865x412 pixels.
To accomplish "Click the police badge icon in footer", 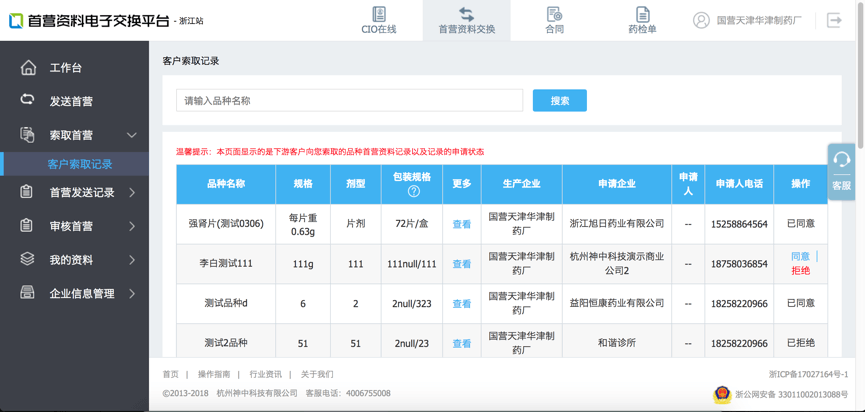I will (x=720, y=394).
